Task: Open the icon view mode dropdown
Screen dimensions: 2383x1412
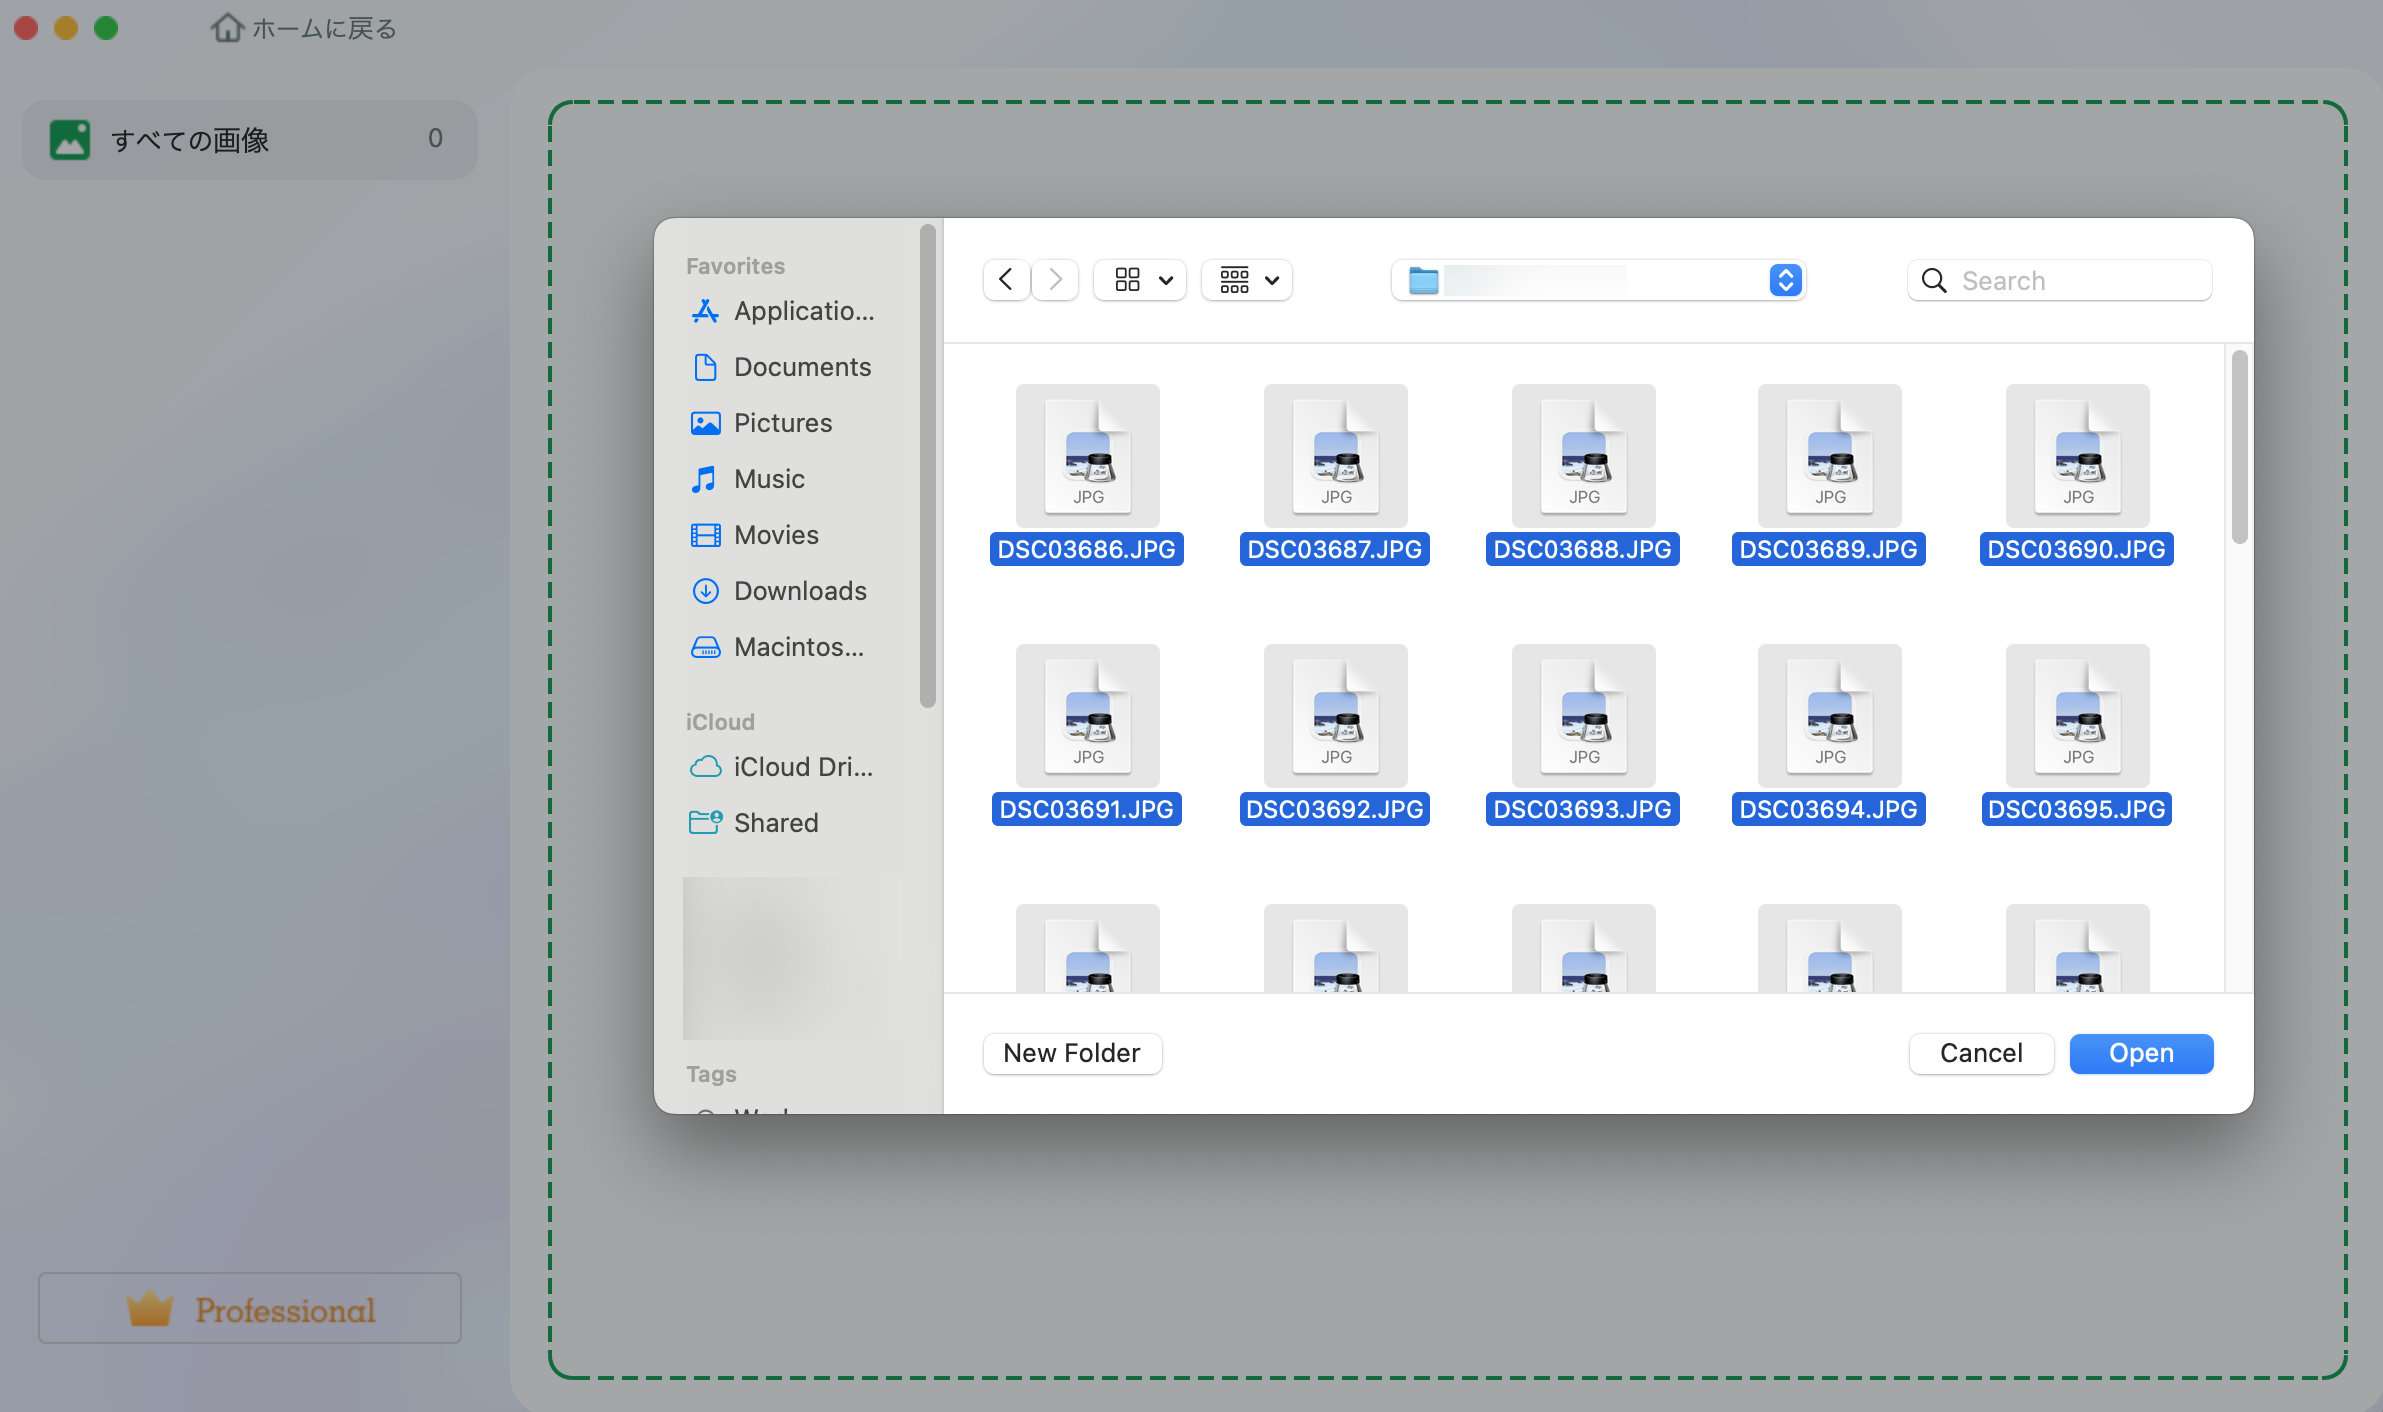Action: coord(1140,280)
